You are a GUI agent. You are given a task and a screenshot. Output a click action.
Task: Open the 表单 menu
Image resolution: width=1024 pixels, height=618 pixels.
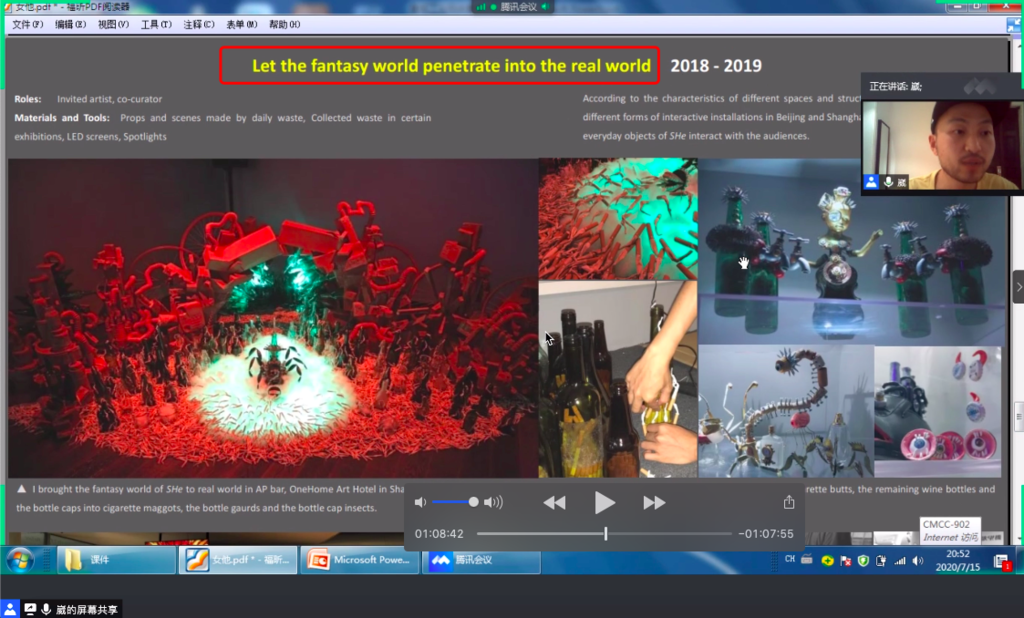242,25
